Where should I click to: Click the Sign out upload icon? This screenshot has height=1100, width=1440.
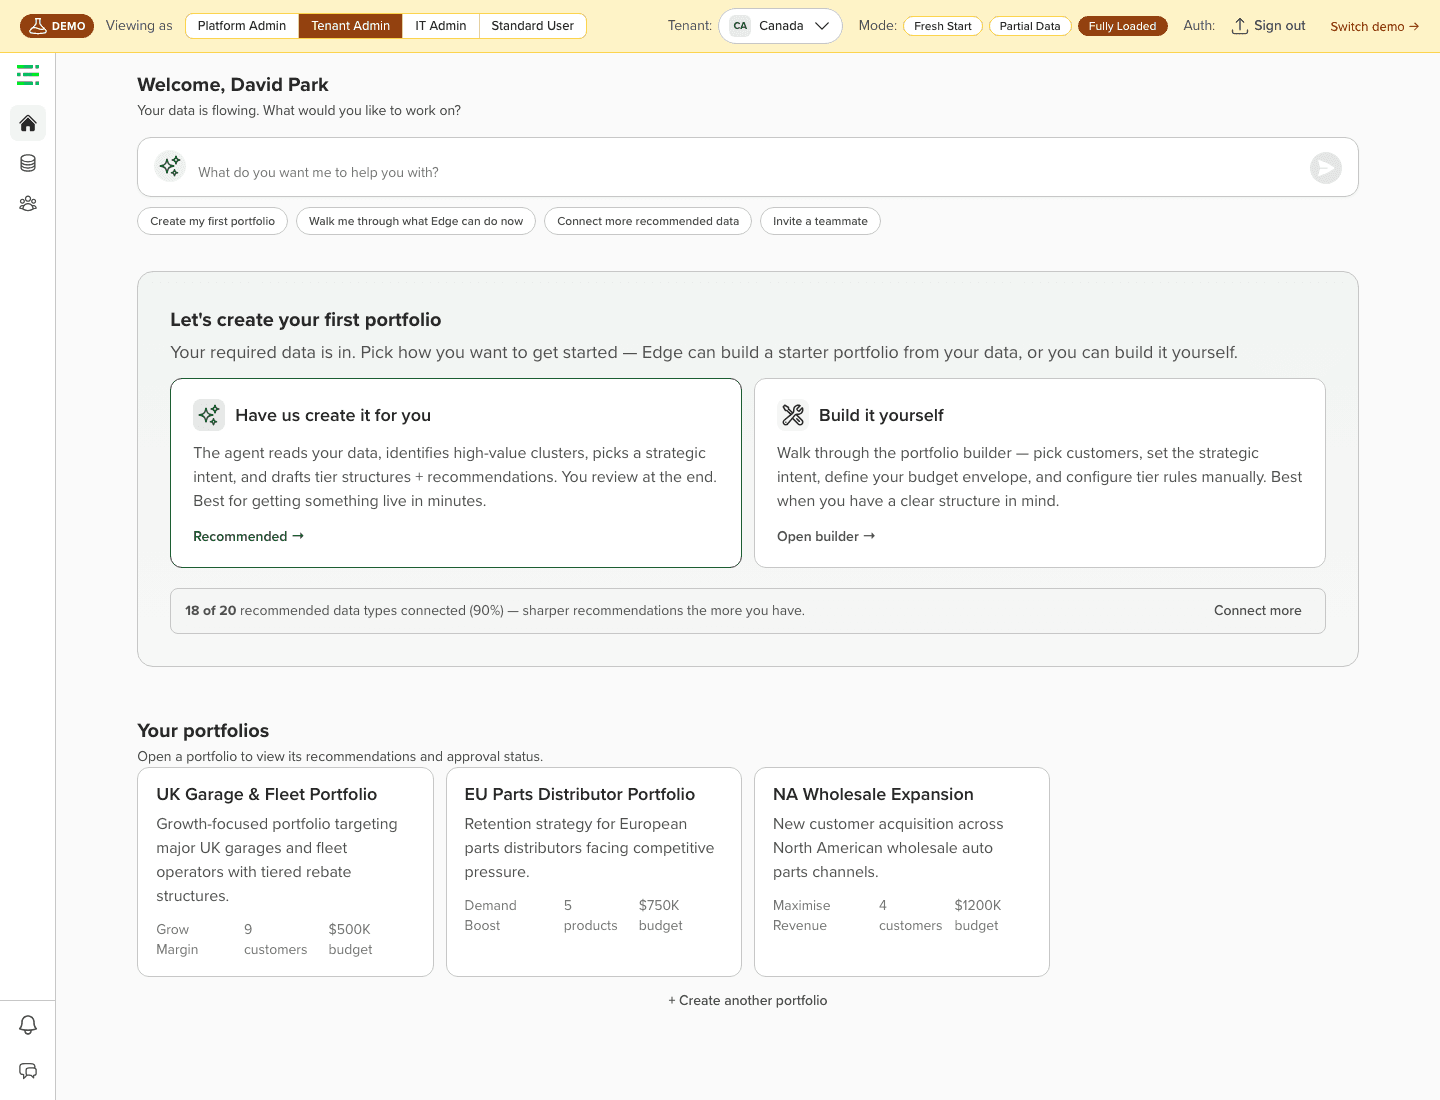coord(1240,26)
